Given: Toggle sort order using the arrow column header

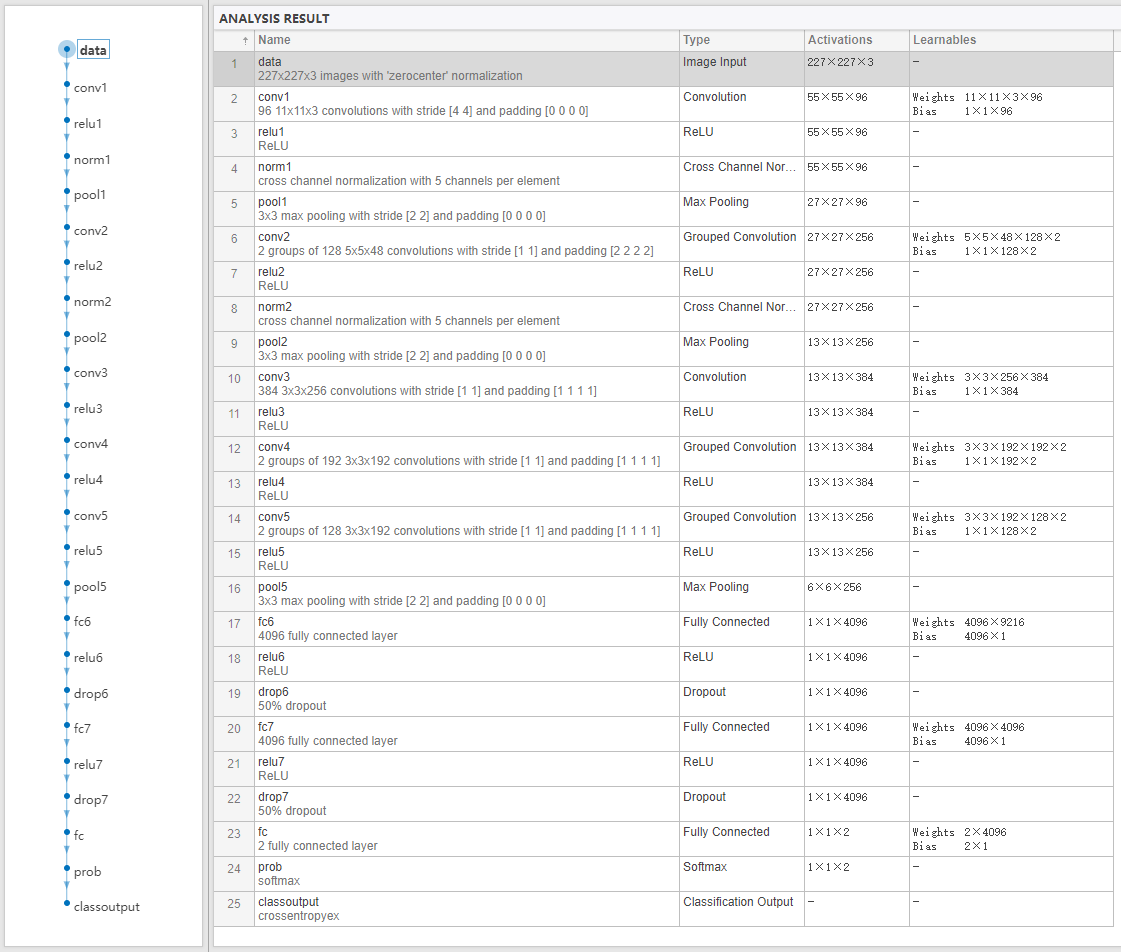Looking at the screenshot, I should tap(234, 40).
